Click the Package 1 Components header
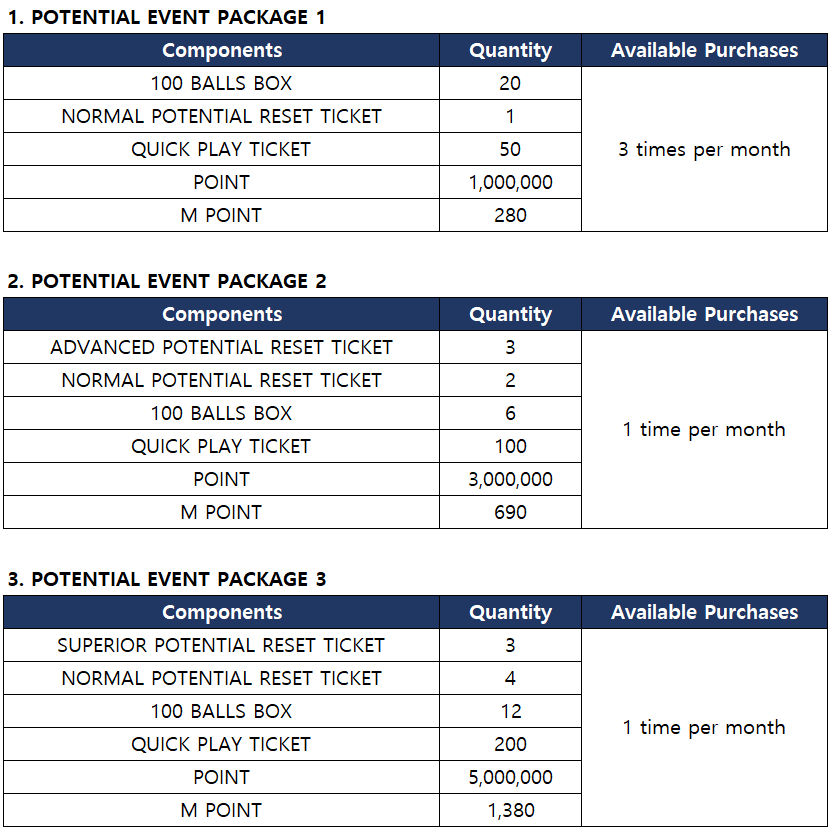This screenshot has width=830, height=829. [x=222, y=50]
